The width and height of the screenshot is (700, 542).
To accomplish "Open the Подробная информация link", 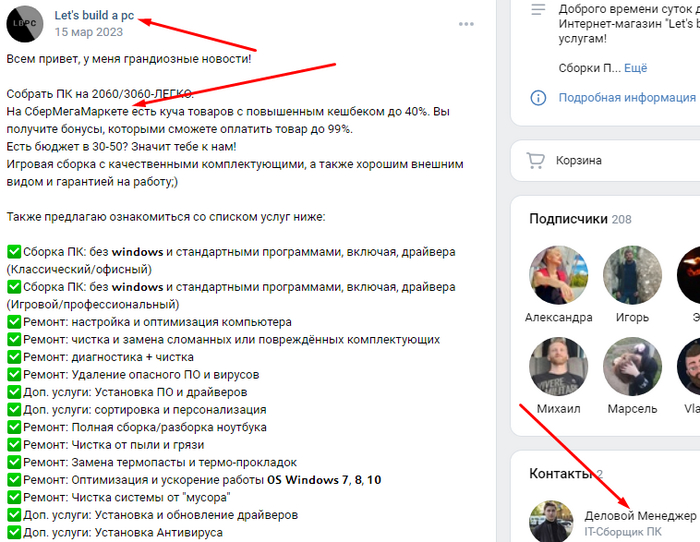I will tap(627, 97).
